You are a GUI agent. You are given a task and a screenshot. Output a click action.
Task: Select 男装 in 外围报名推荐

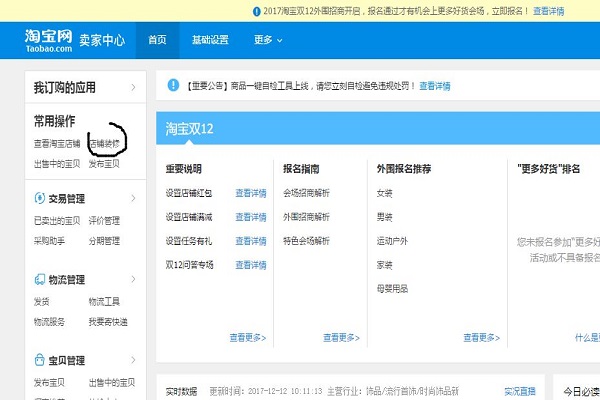[x=385, y=217]
